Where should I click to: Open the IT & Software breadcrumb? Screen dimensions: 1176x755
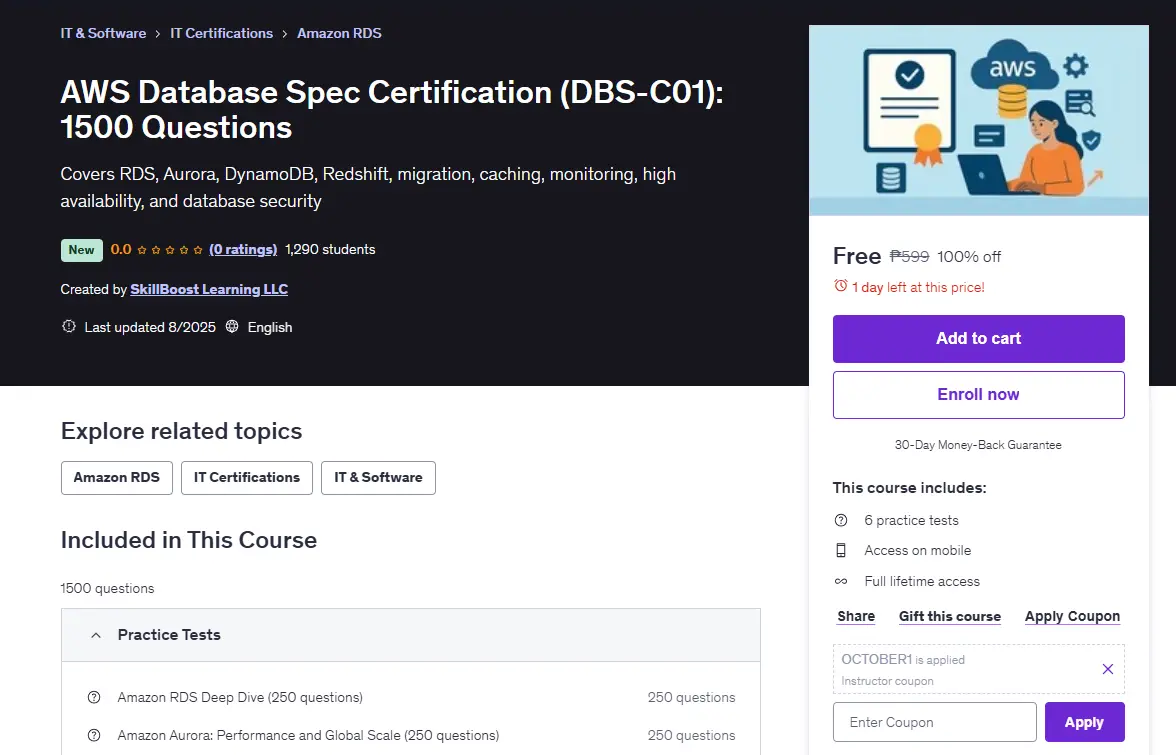tap(104, 33)
